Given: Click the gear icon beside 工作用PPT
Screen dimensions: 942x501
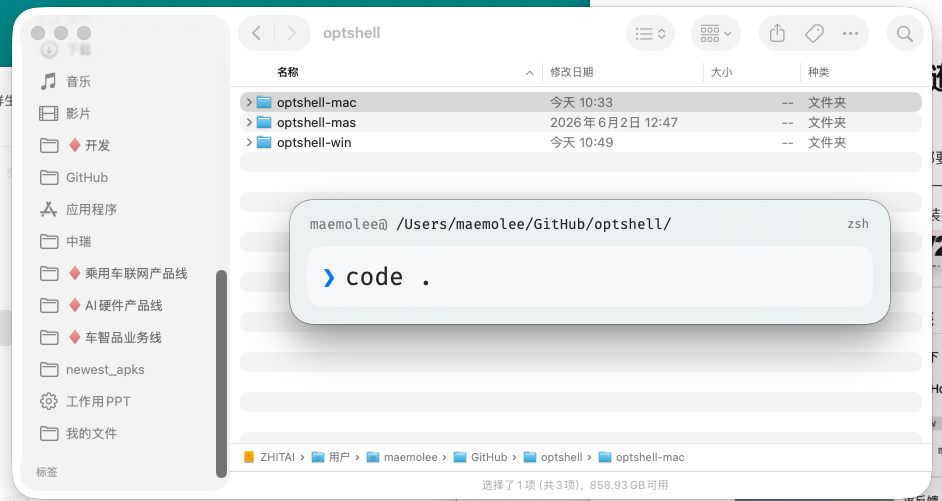Looking at the screenshot, I should click(48, 401).
